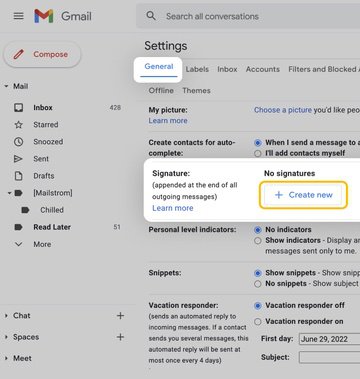The height and width of the screenshot is (379, 360).
Task: Click Learn more under Signature
Action: pyautogui.click(x=173, y=208)
